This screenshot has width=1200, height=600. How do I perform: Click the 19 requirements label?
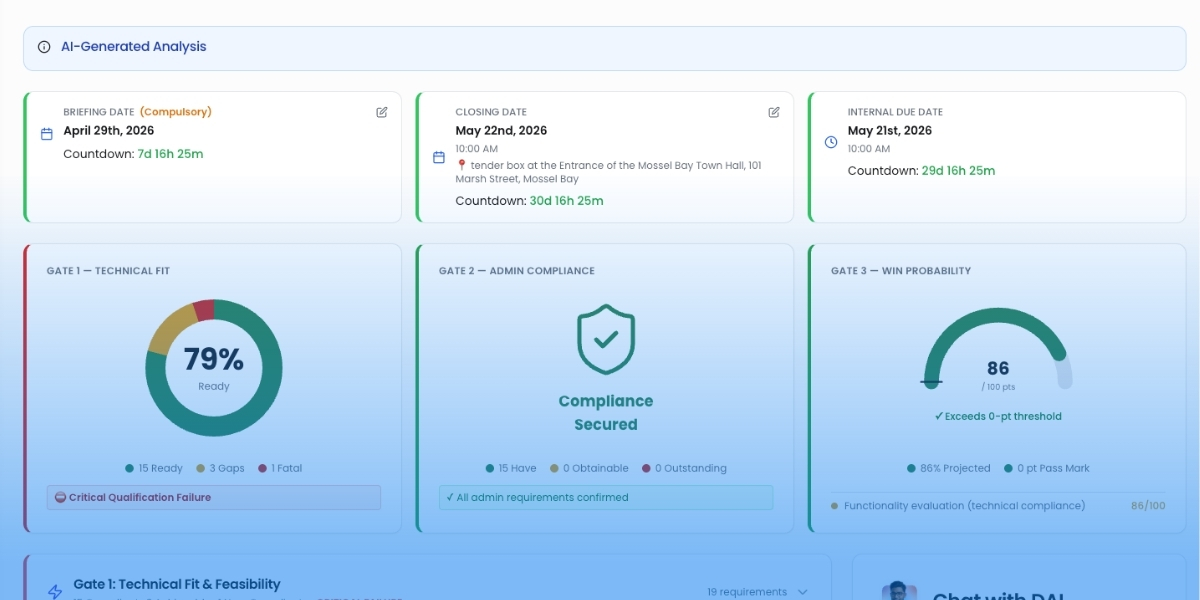tap(747, 592)
